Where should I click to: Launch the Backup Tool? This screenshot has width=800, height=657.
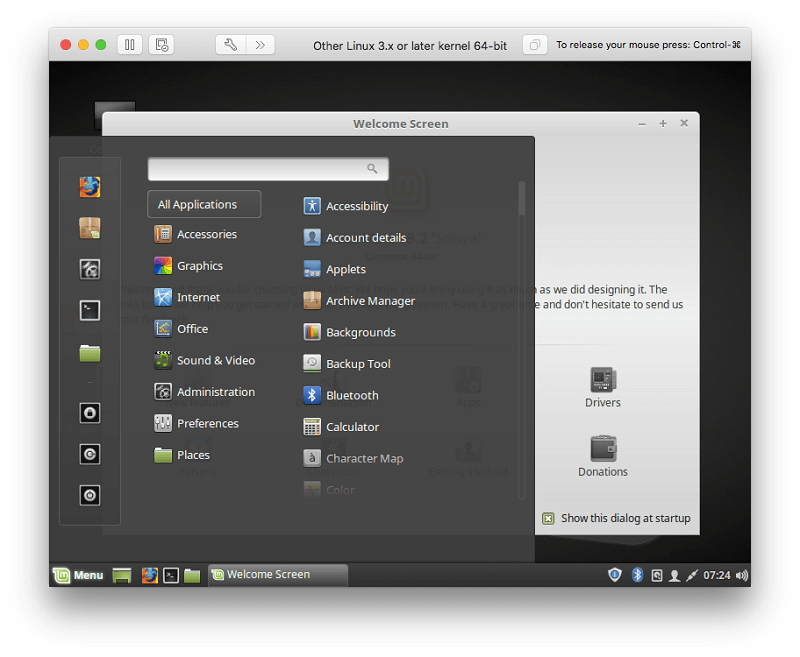click(x=347, y=364)
